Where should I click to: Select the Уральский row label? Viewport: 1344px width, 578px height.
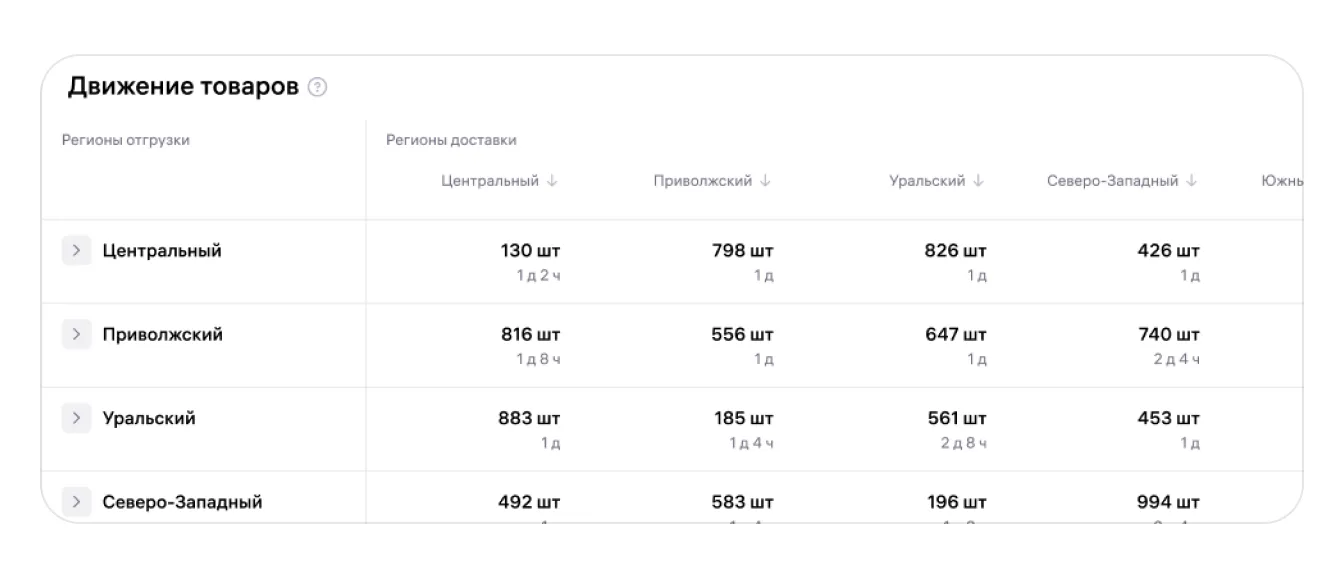(149, 419)
